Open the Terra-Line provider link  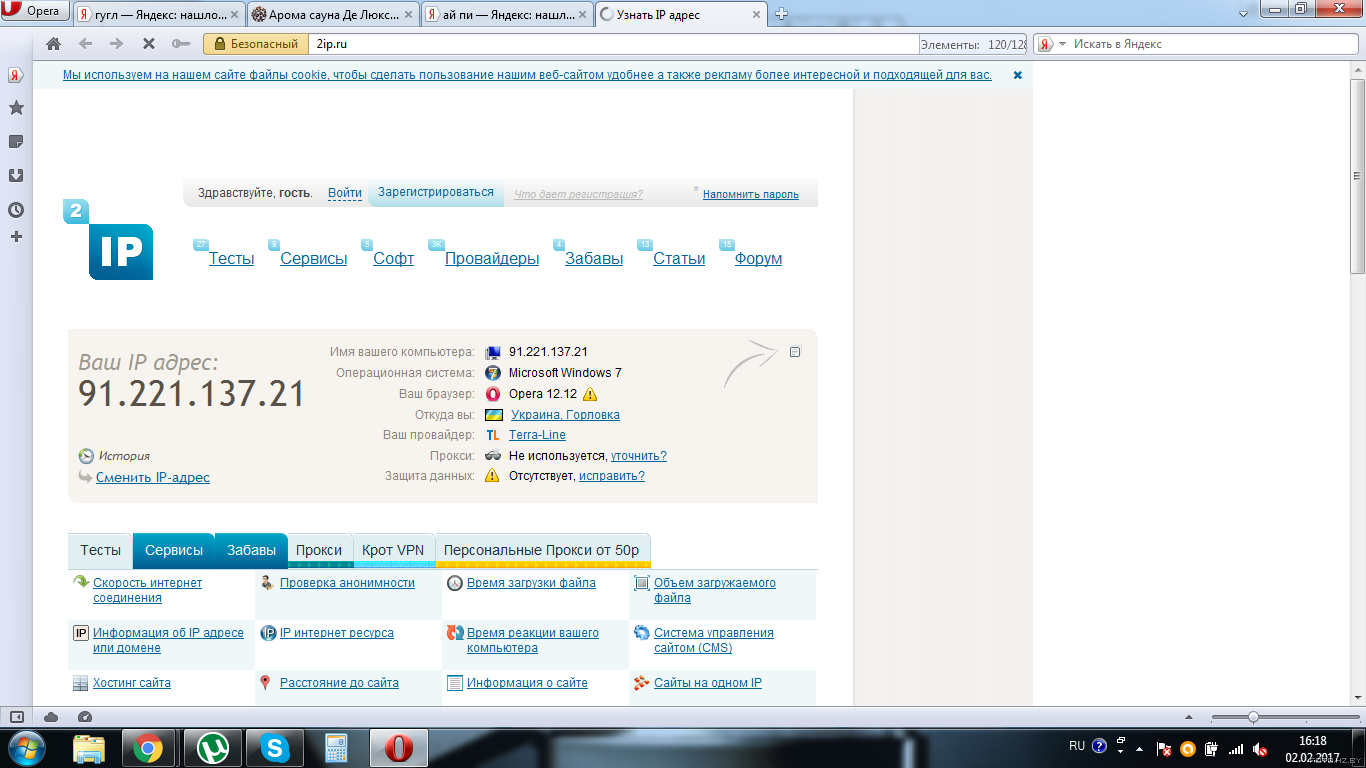coord(537,435)
